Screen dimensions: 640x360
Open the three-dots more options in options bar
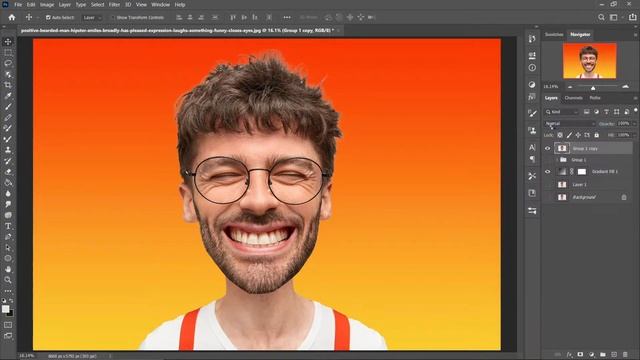tap(287, 17)
